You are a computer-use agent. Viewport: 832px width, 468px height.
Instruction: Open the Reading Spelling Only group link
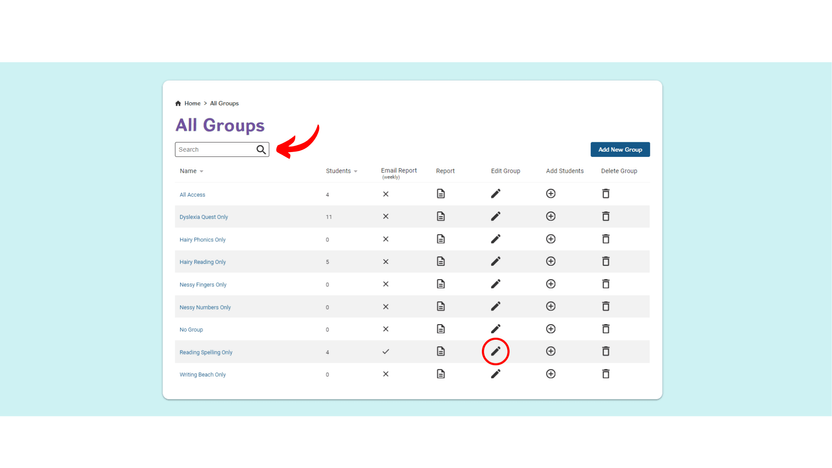(206, 352)
